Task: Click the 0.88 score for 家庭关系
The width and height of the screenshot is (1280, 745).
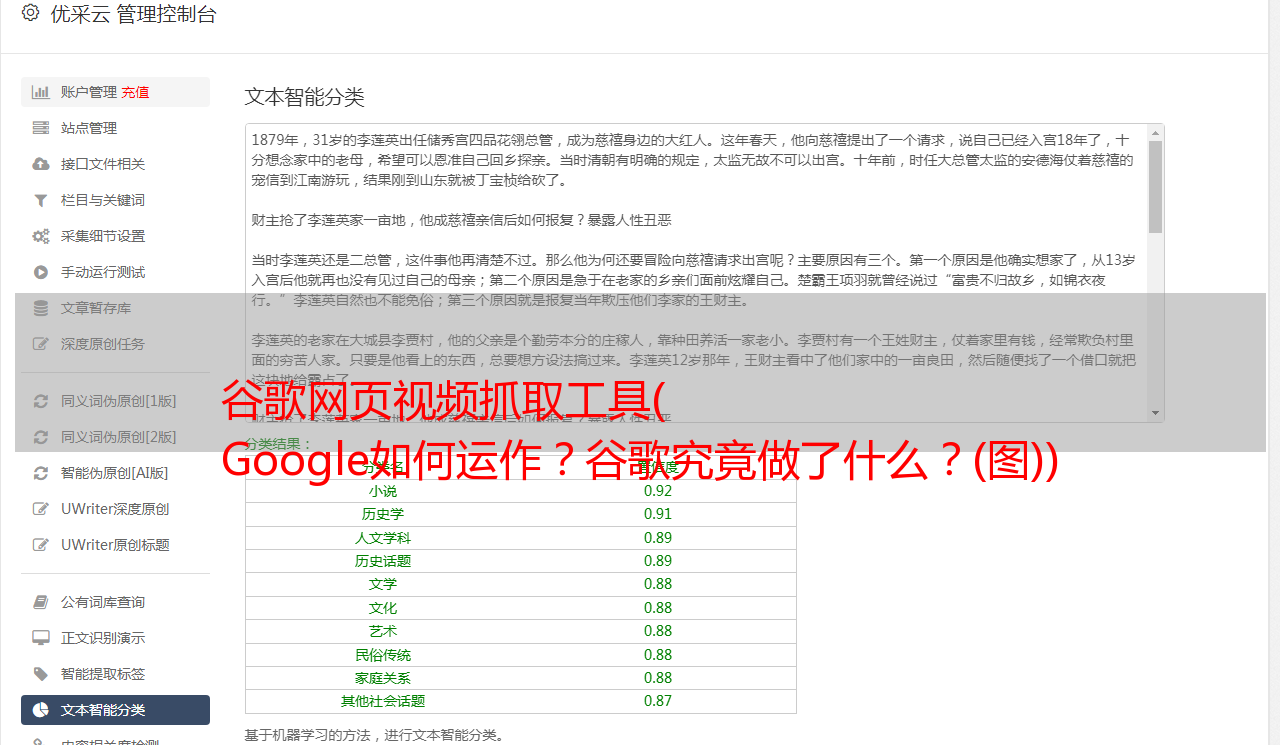Action: coord(658,678)
